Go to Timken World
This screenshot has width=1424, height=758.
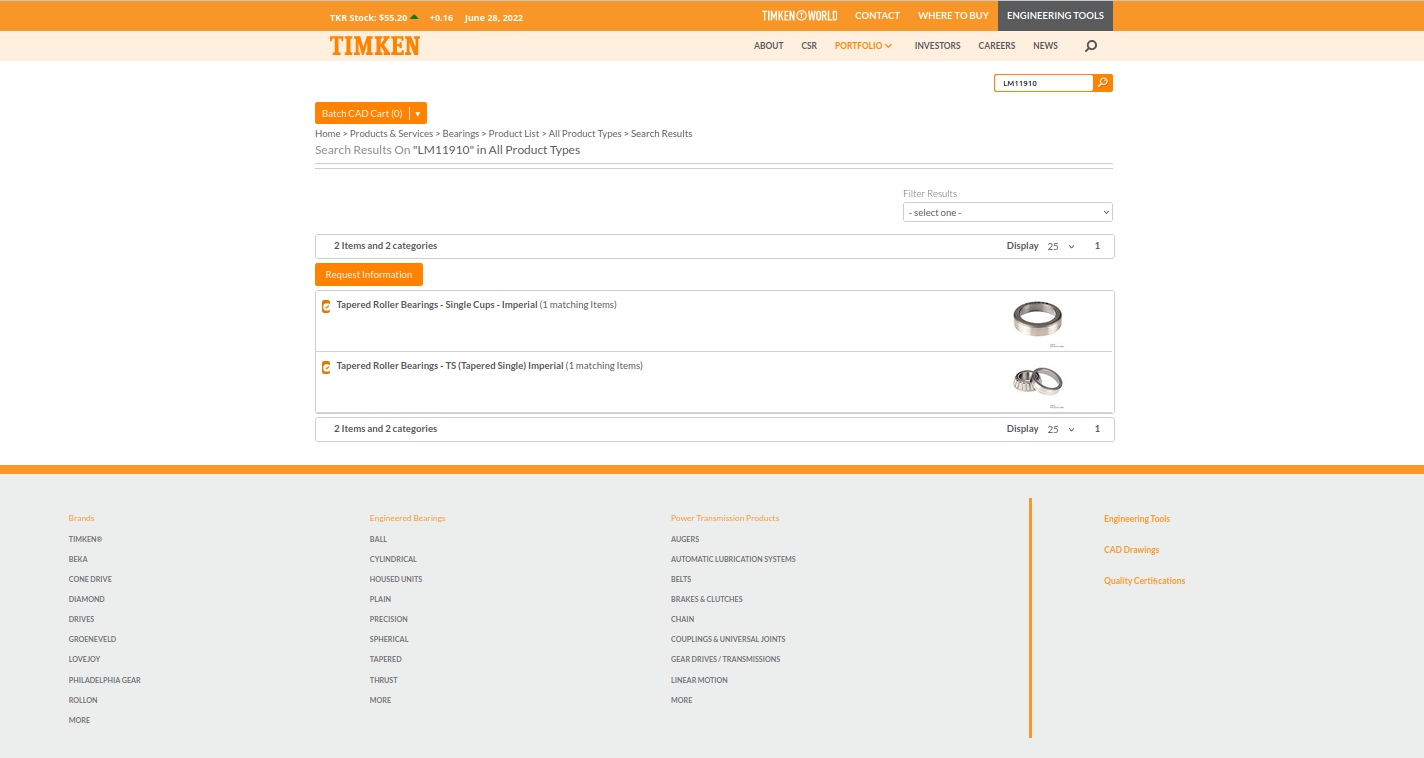tap(799, 16)
